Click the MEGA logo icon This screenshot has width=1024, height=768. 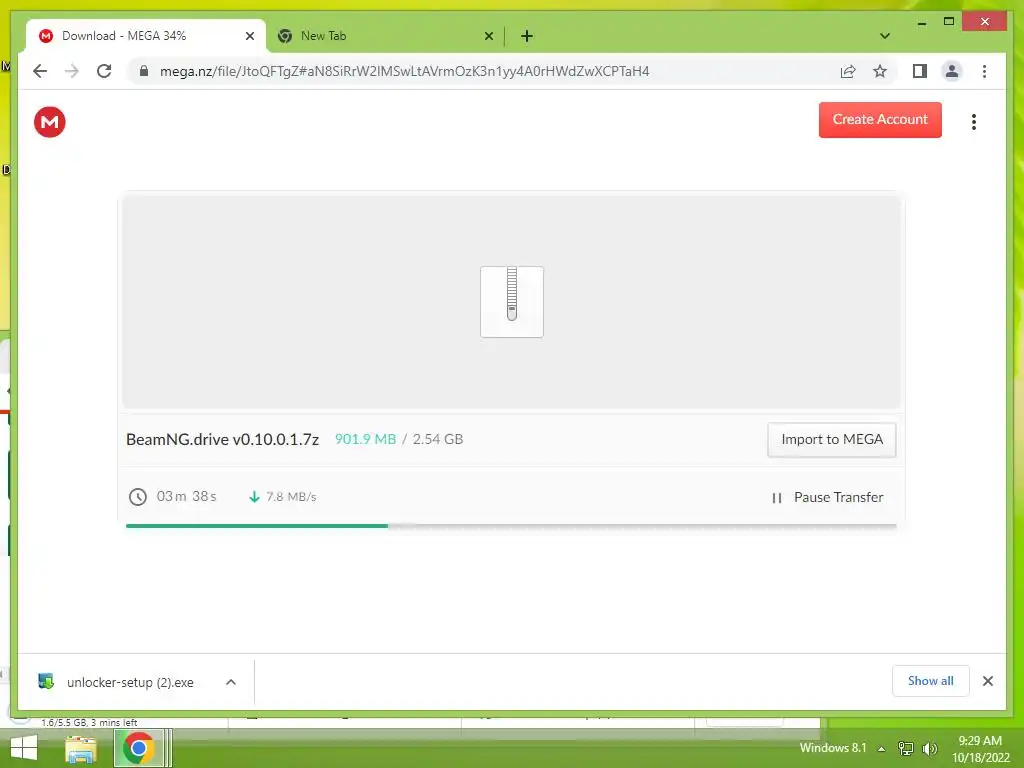click(50, 121)
